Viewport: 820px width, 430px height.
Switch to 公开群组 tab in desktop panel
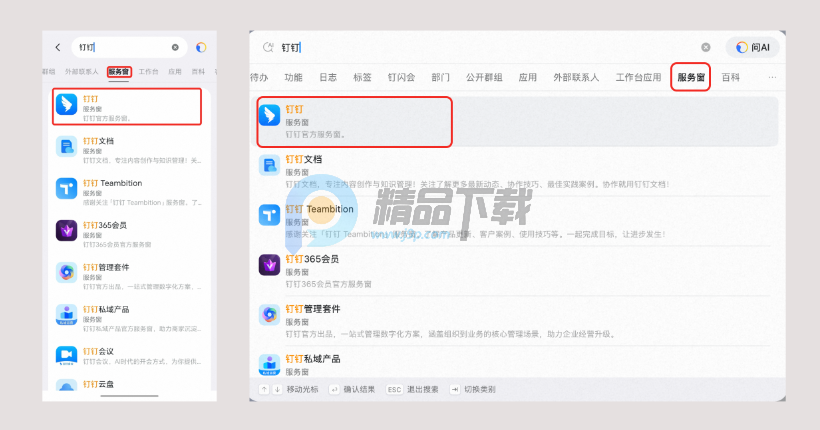484,77
